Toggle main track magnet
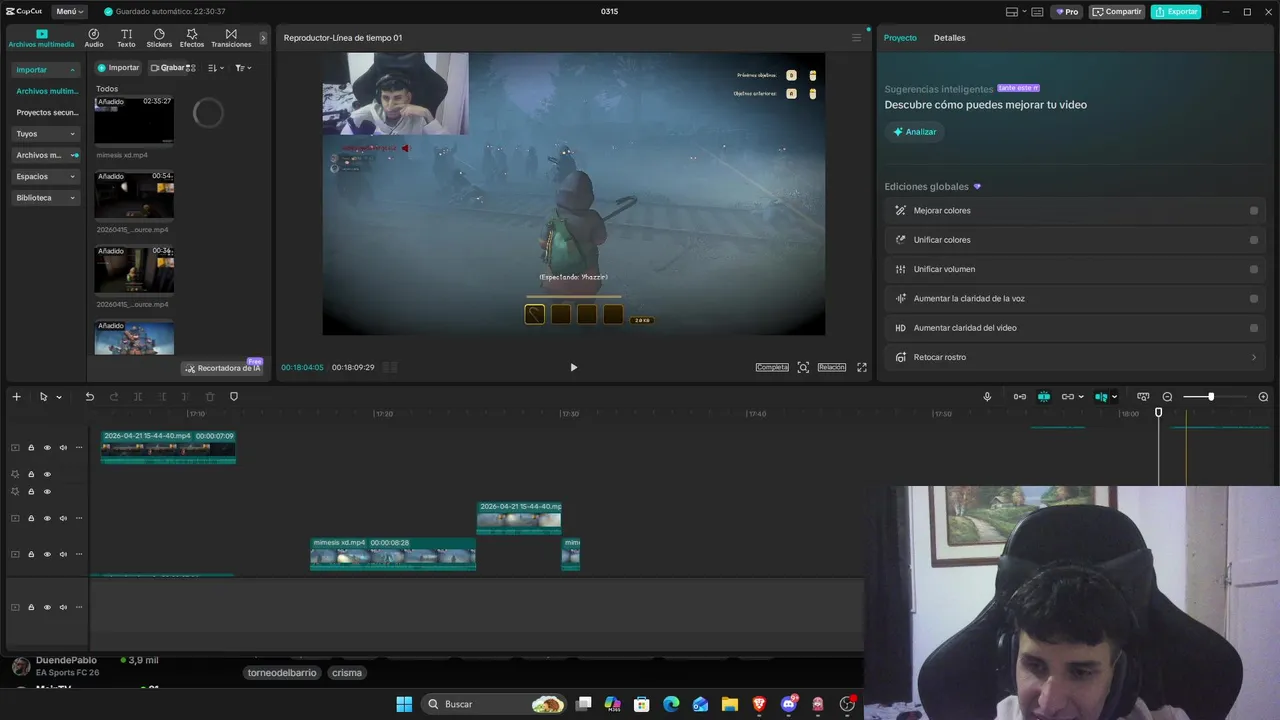 pyautogui.click(x=1020, y=397)
